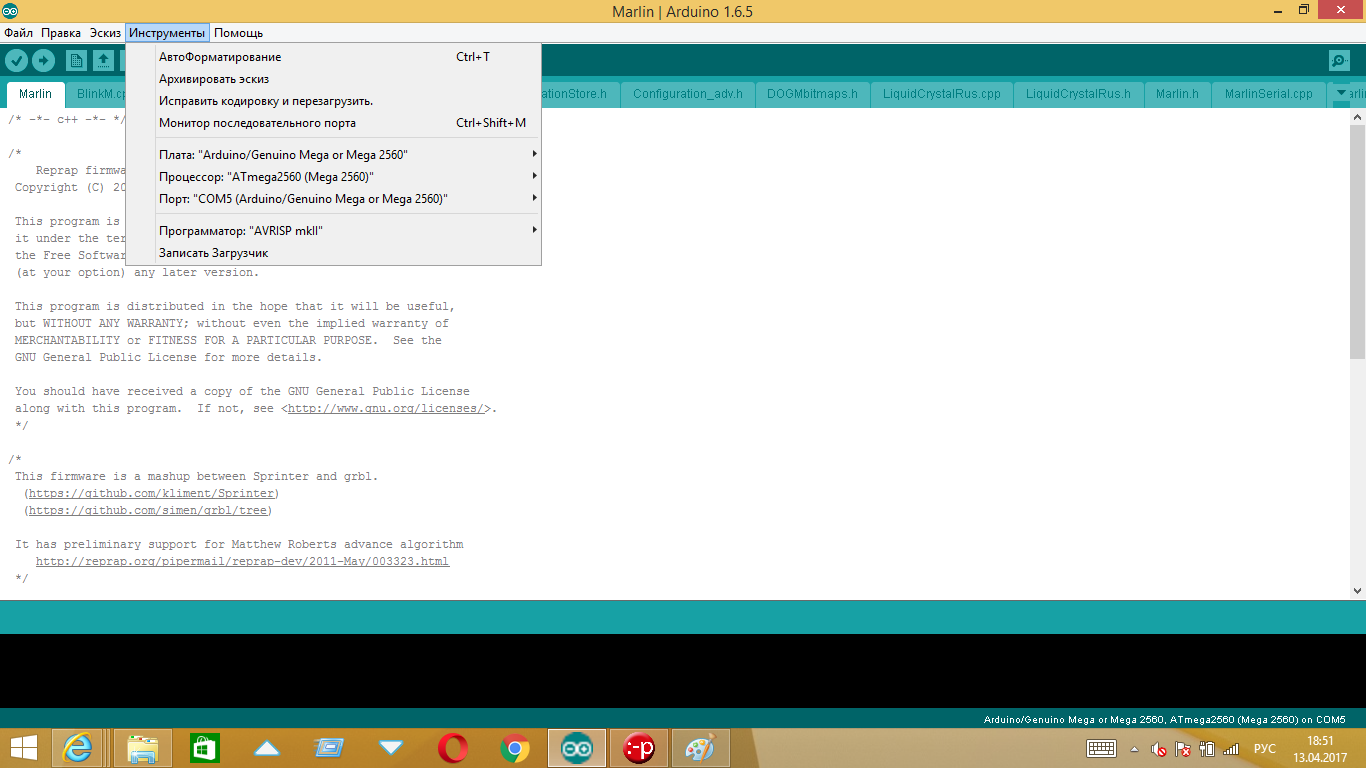Image resolution: width=1366 pixels, height=768 pixels.
Task: Click the editor scrollbar down arrow
Action: click(1358, 592)
